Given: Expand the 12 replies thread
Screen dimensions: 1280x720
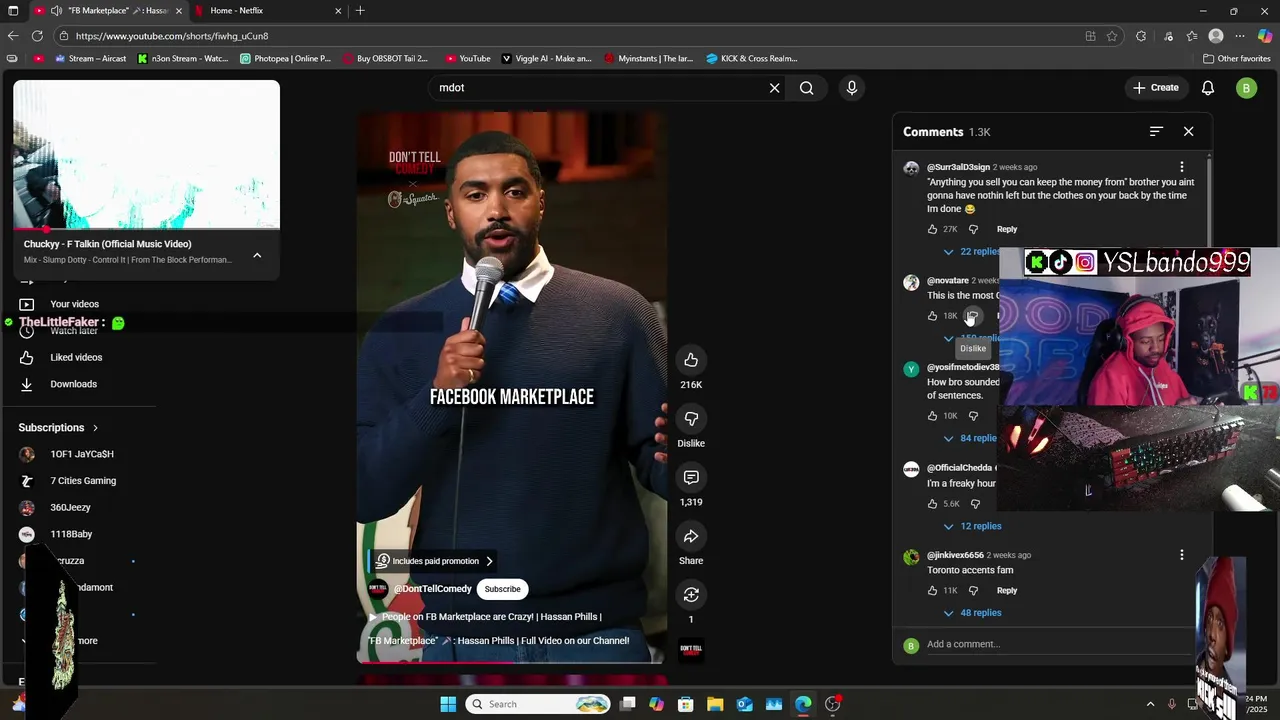Looking at the screenshot, I should [x=972, y=526].
